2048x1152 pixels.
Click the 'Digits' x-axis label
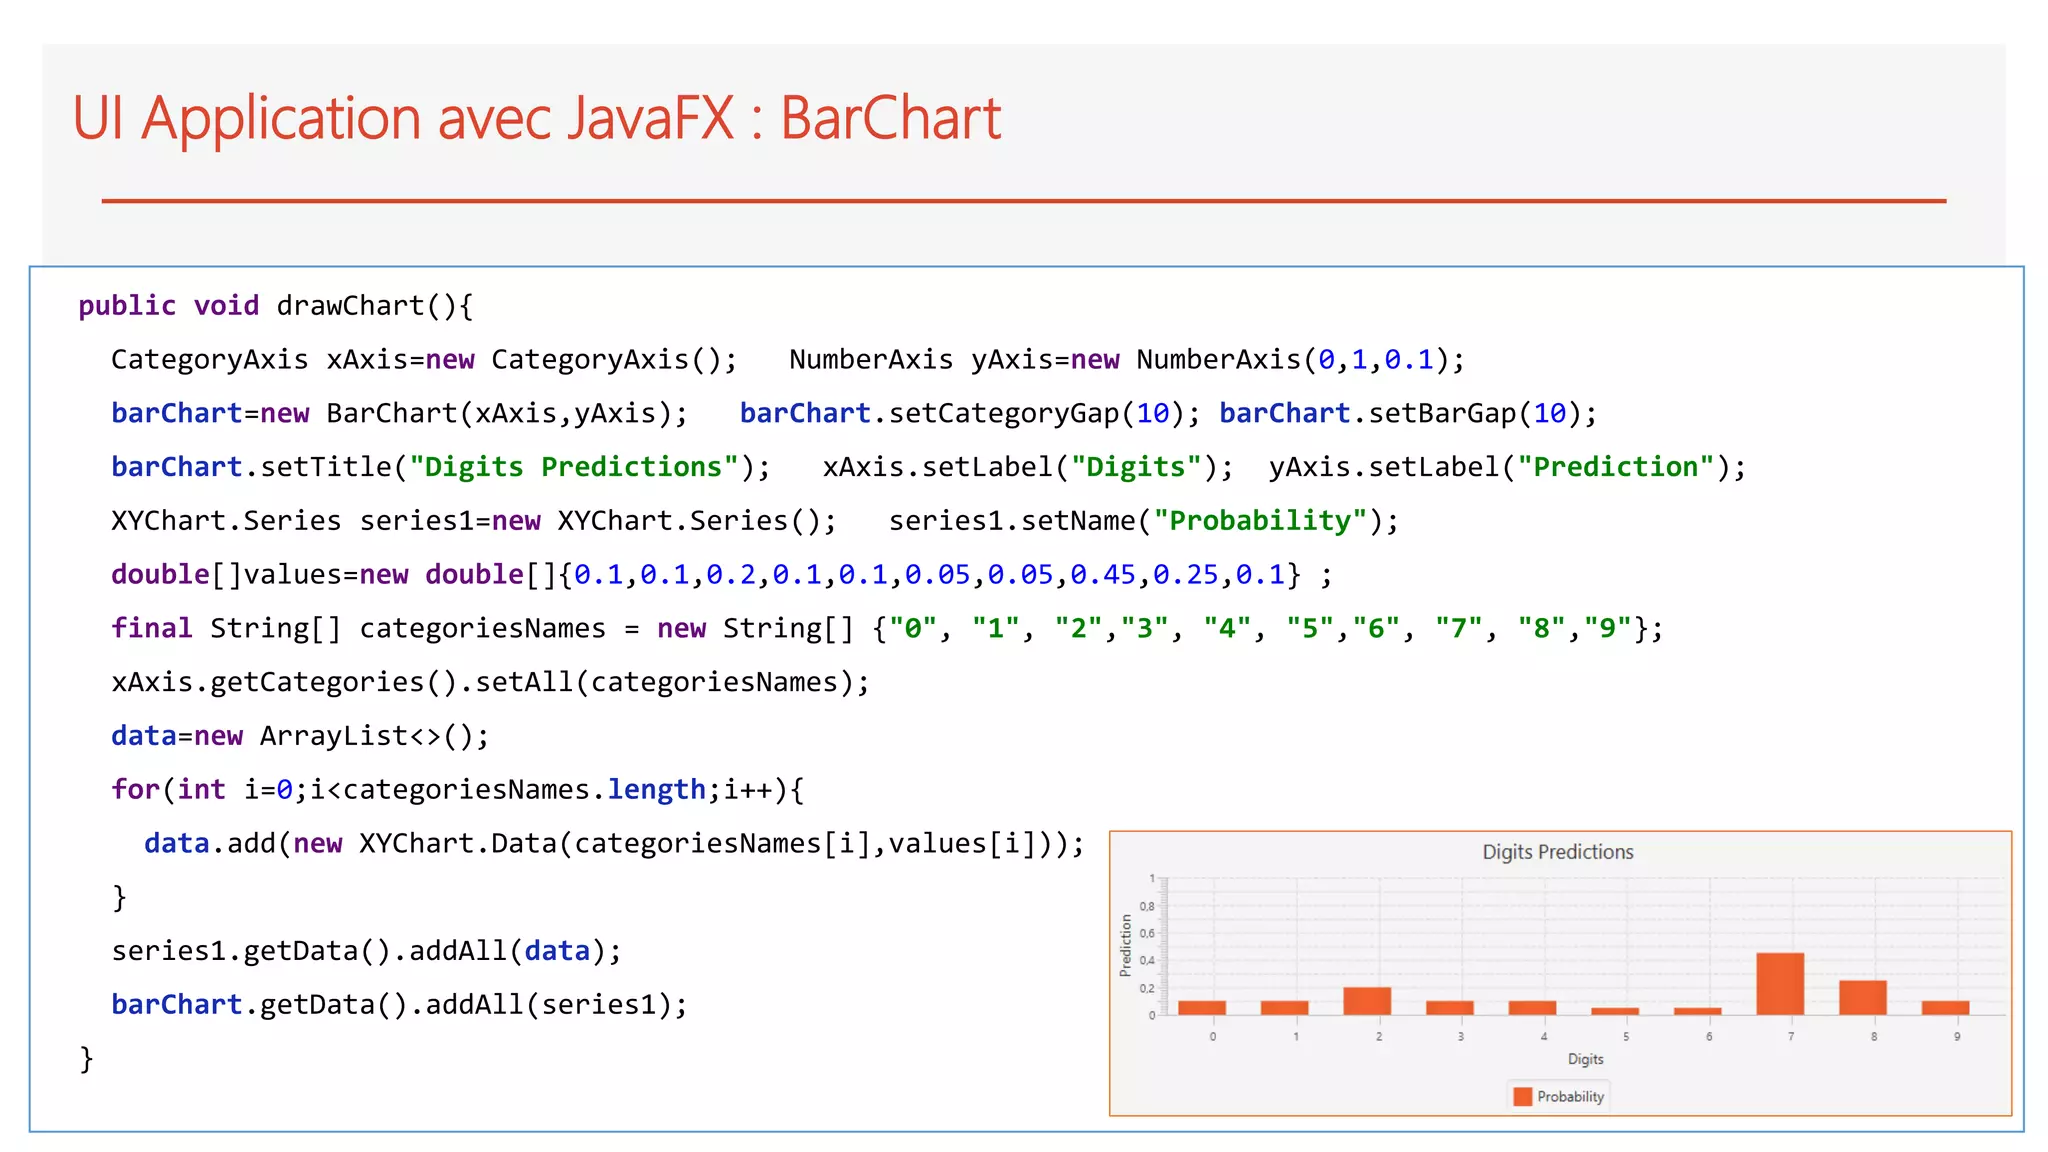[x=1585, y=1059]
